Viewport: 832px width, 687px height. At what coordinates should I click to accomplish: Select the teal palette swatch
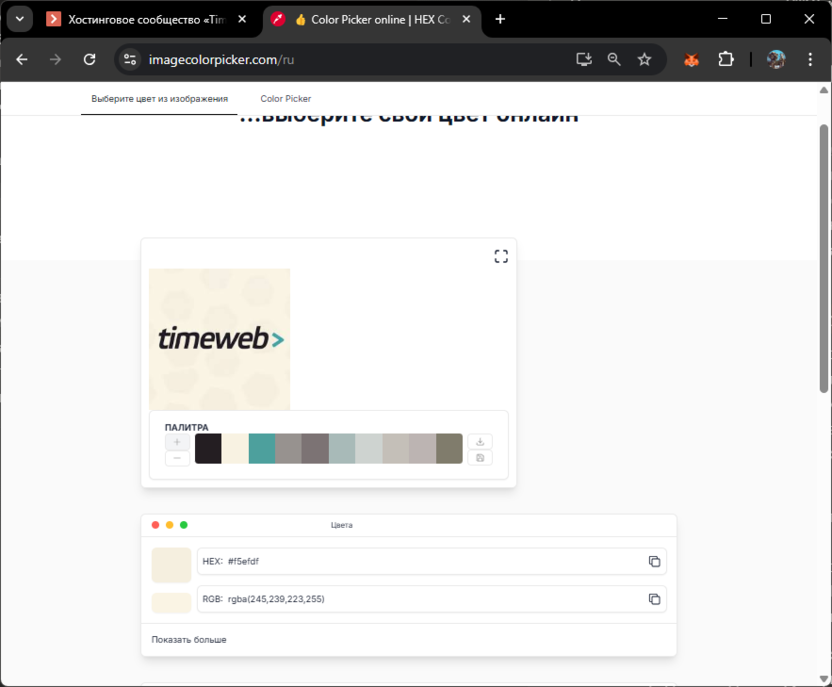(262, 449)
